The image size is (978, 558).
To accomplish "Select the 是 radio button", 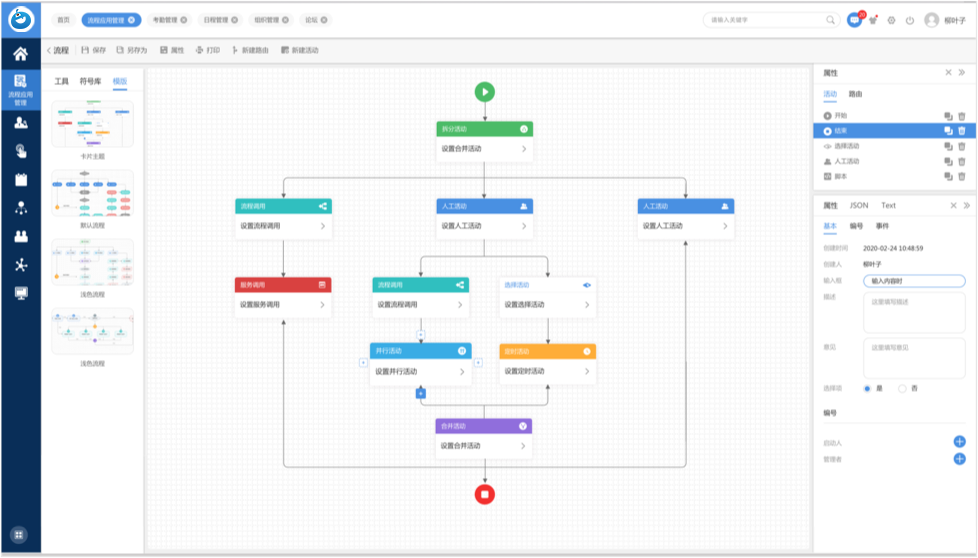I will [x=867, y=388].
